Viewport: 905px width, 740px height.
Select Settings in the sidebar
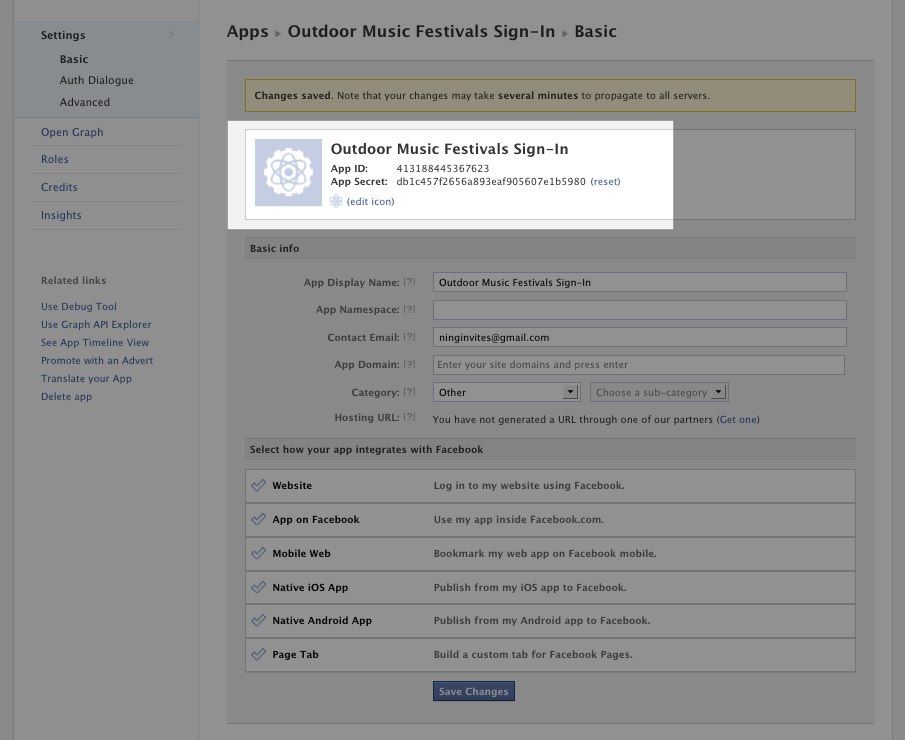63,35
